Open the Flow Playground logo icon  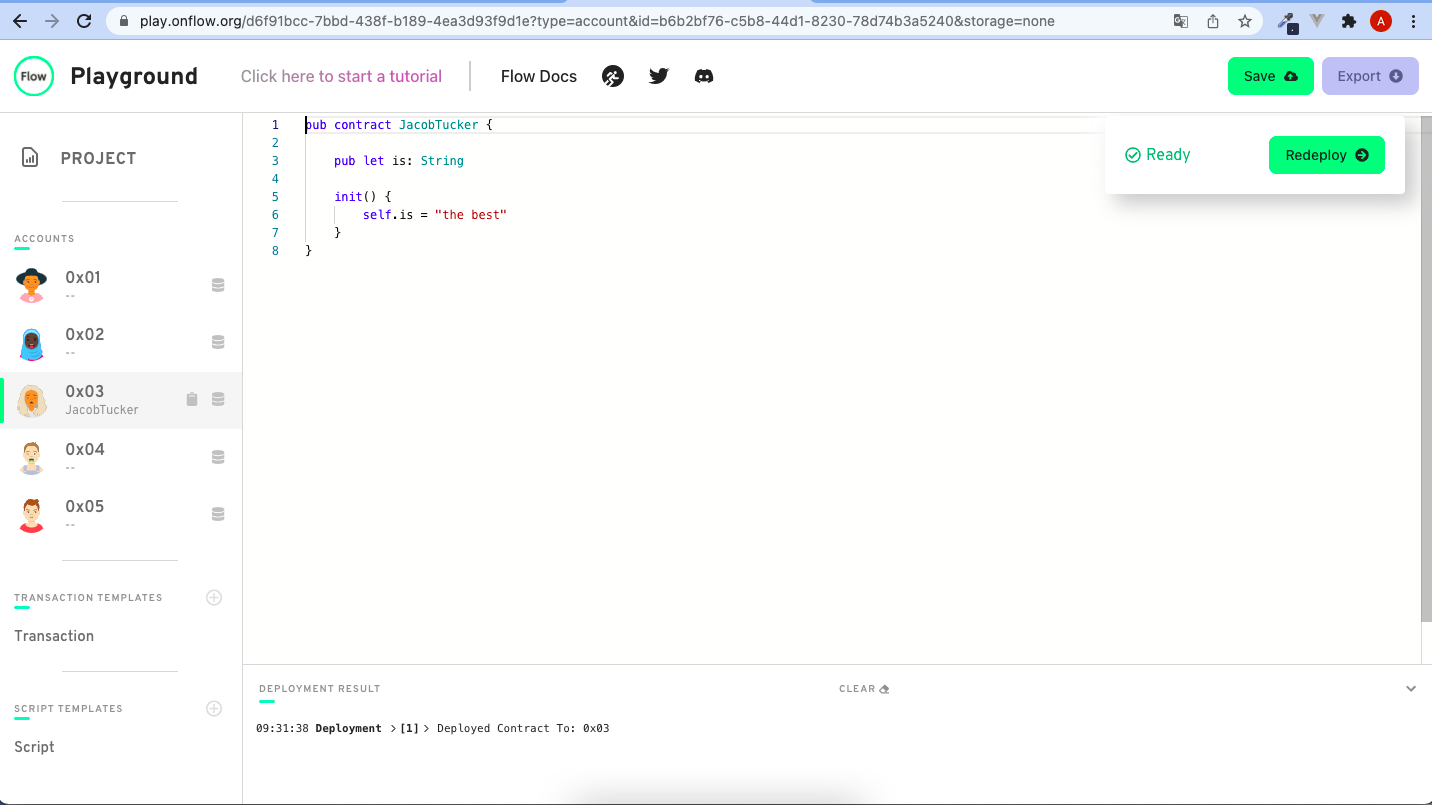[33, 76]
